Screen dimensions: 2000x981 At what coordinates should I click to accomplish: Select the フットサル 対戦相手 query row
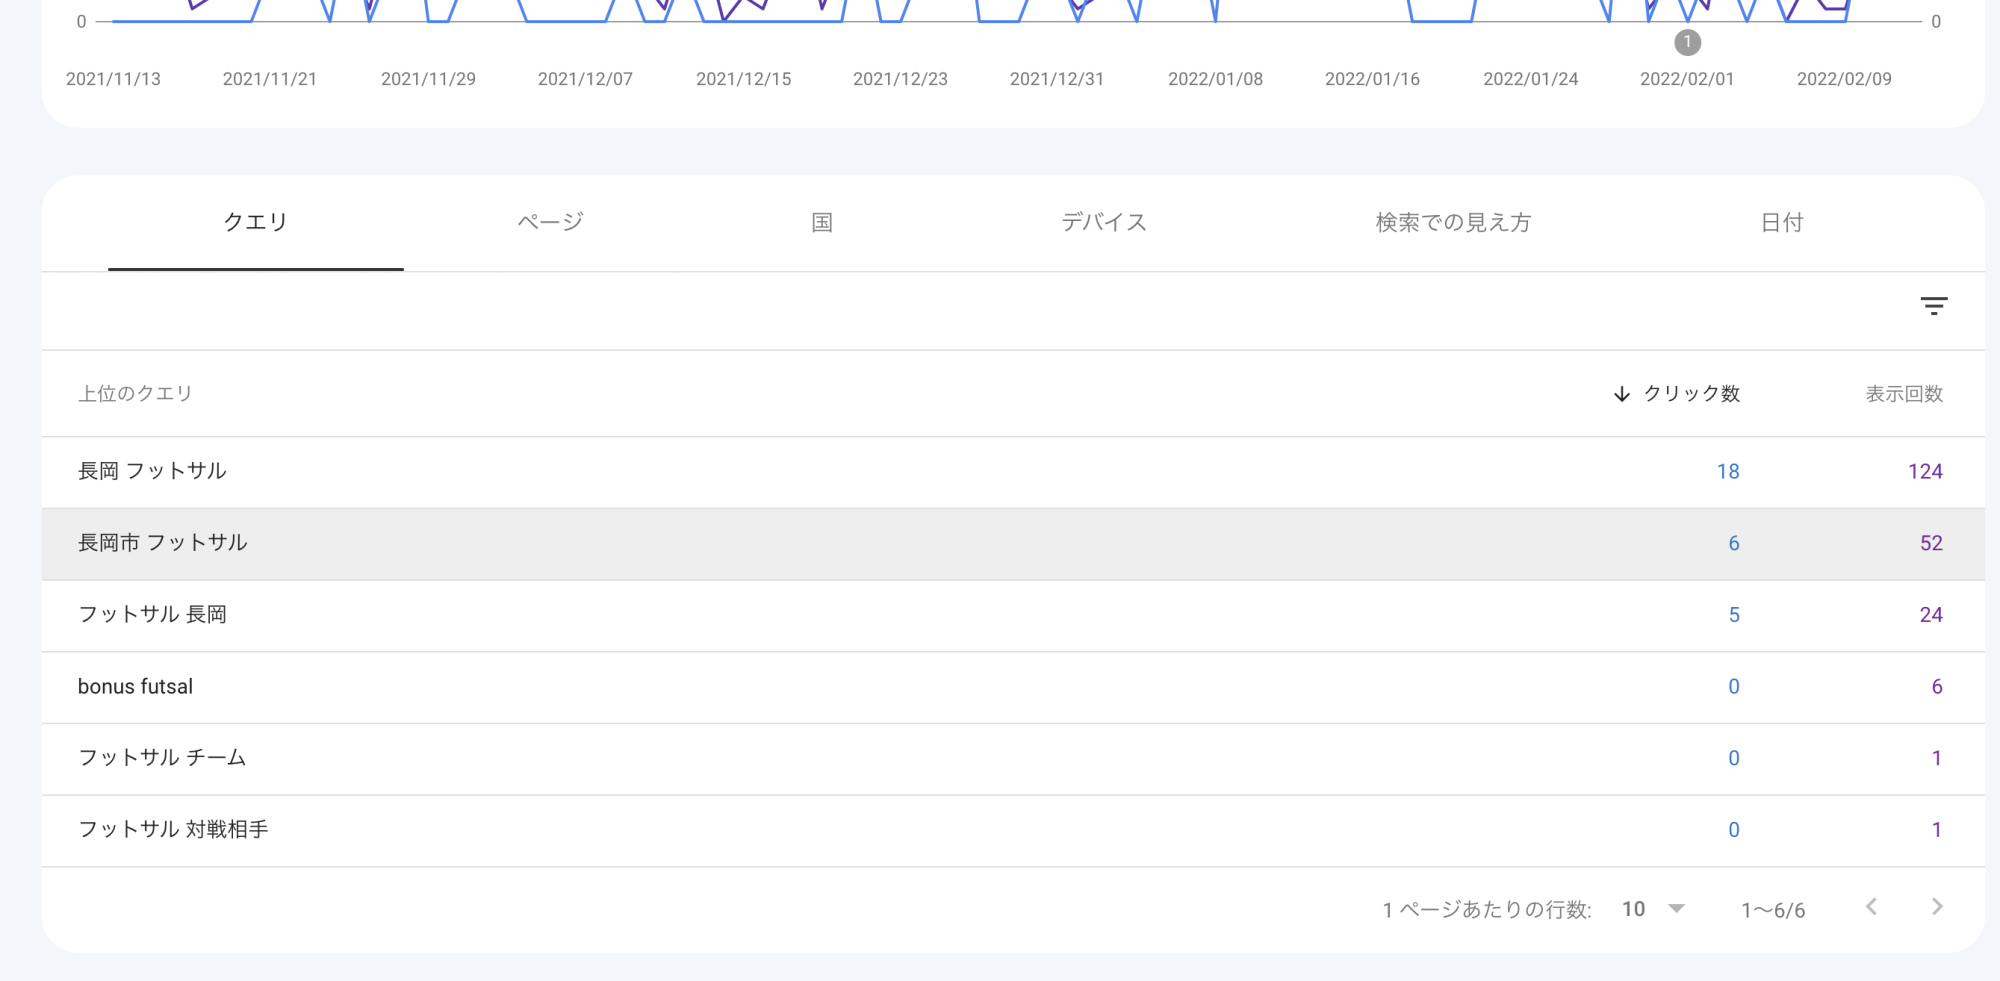[x=1013, y=830]
